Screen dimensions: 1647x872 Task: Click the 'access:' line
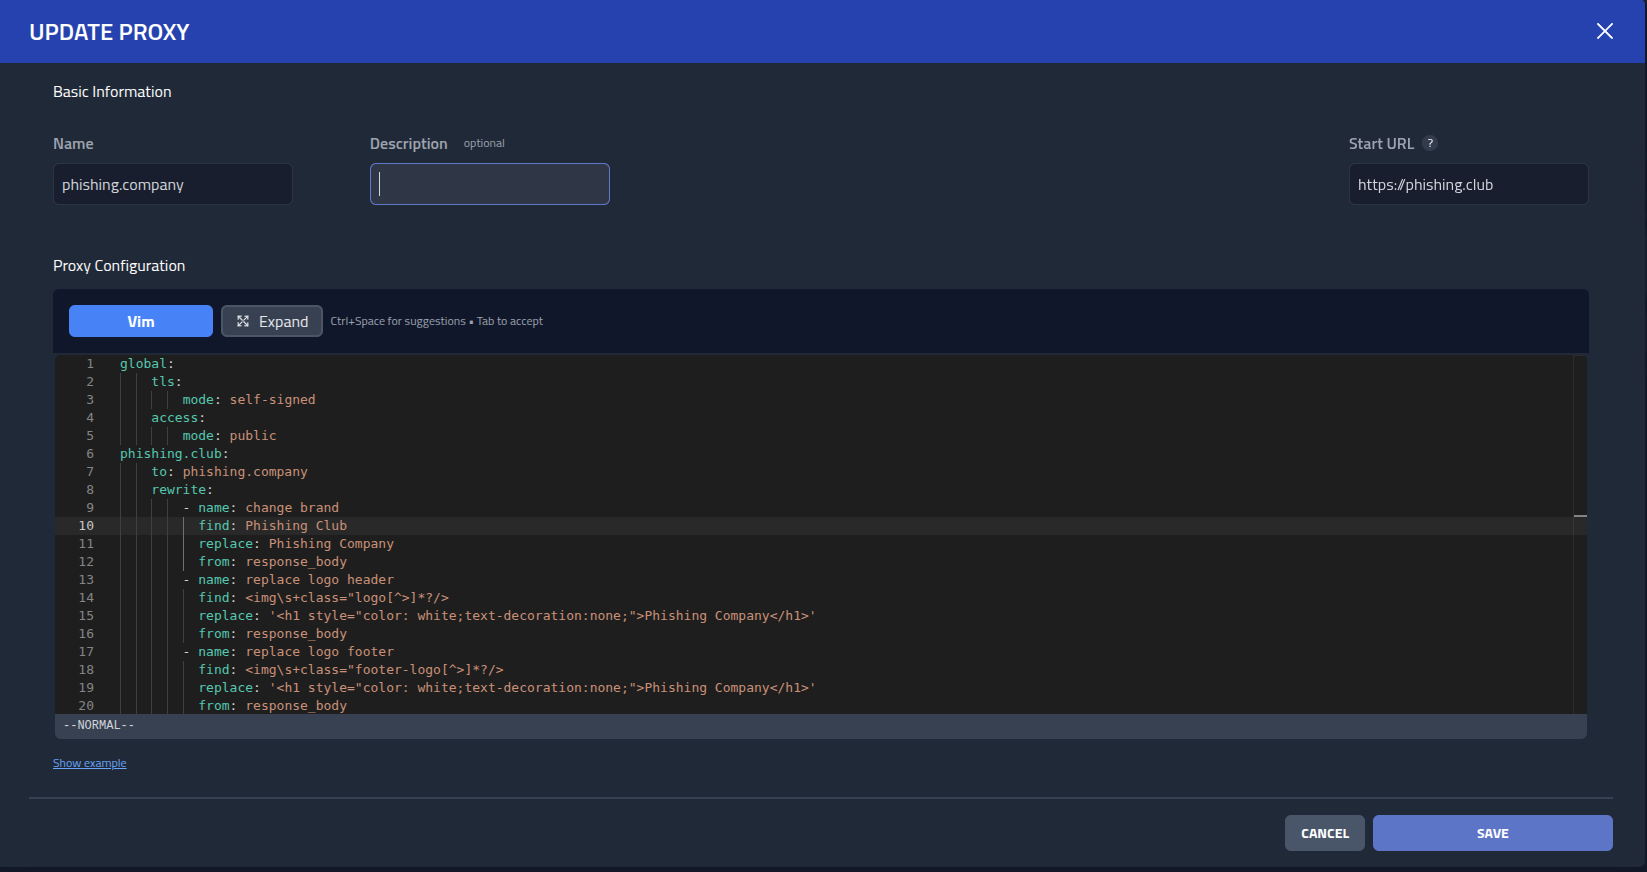[178, 418]
